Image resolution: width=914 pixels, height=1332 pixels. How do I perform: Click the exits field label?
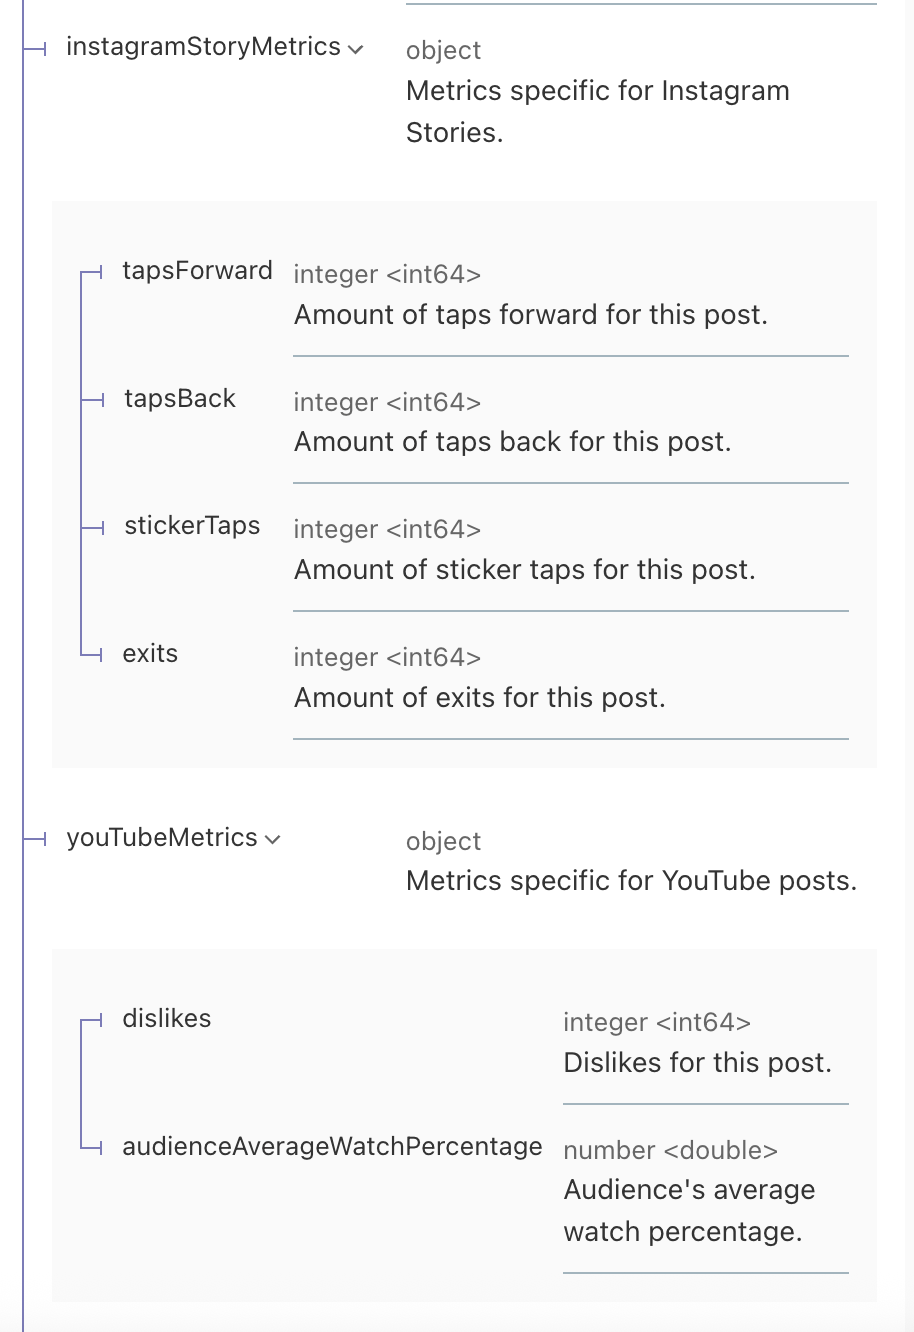150,654
